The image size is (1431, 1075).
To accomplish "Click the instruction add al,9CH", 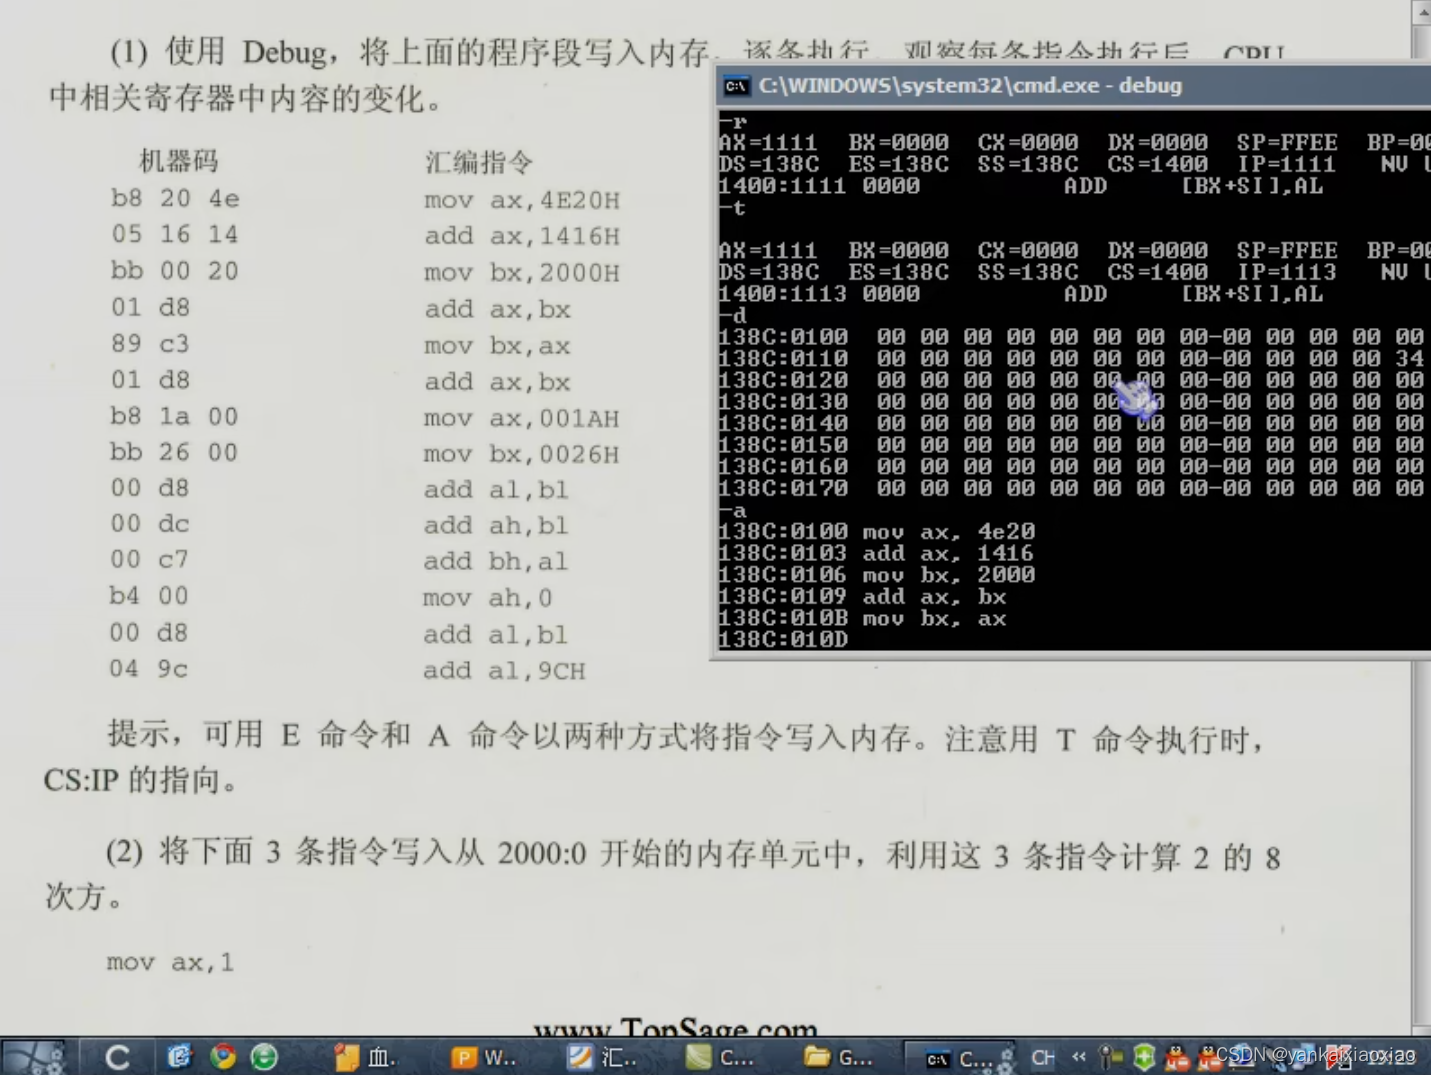I will [x=504, y=670].
